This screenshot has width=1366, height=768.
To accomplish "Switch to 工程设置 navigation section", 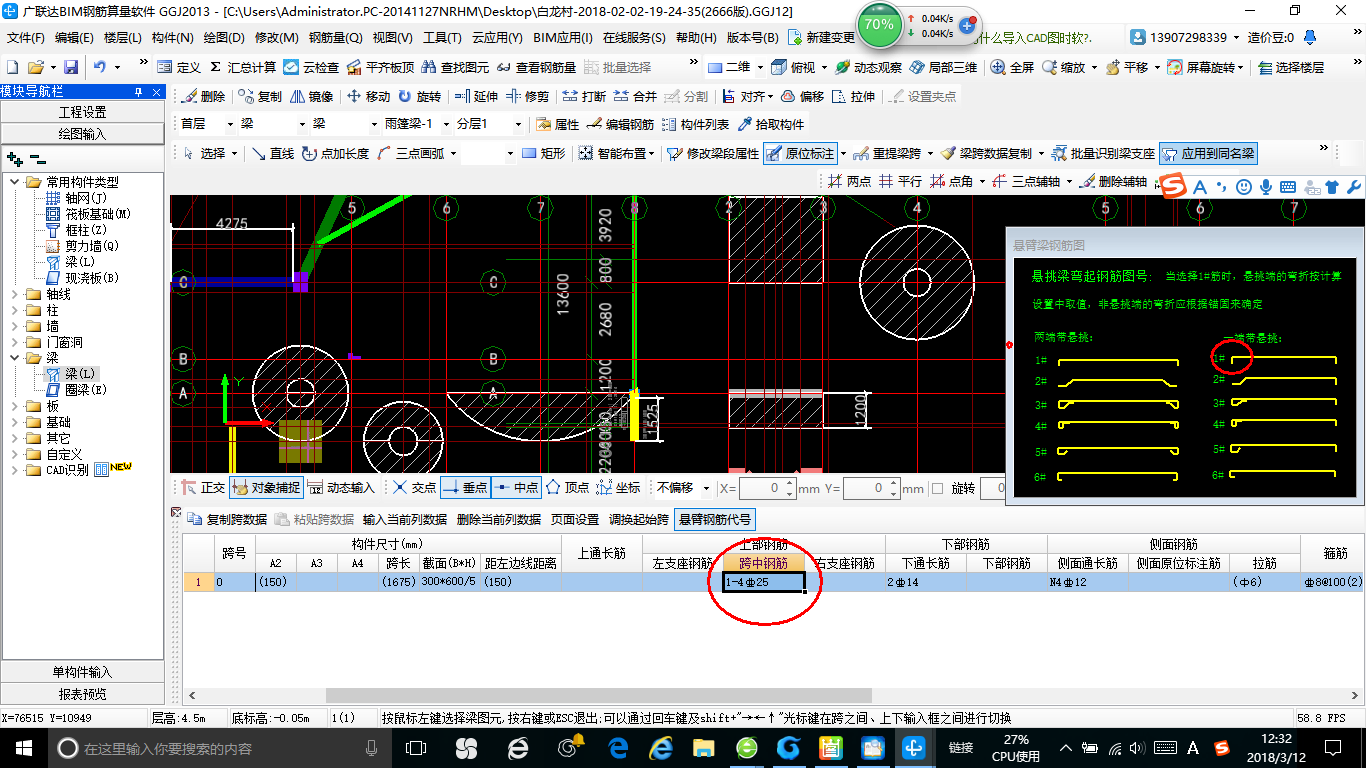I will click(82, 112).
